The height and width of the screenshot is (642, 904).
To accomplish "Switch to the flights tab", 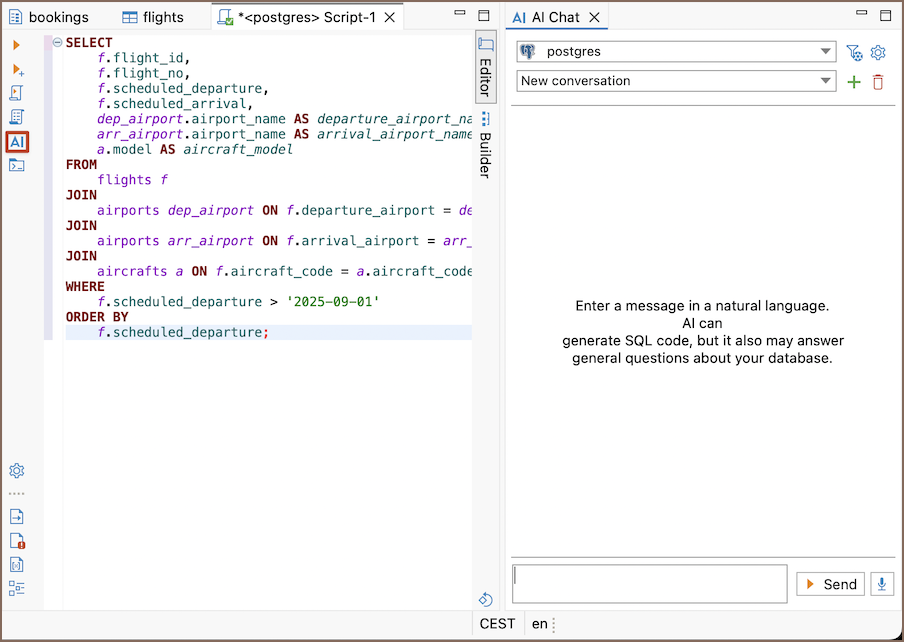I will pyautogui.click(x=153, y=17).
